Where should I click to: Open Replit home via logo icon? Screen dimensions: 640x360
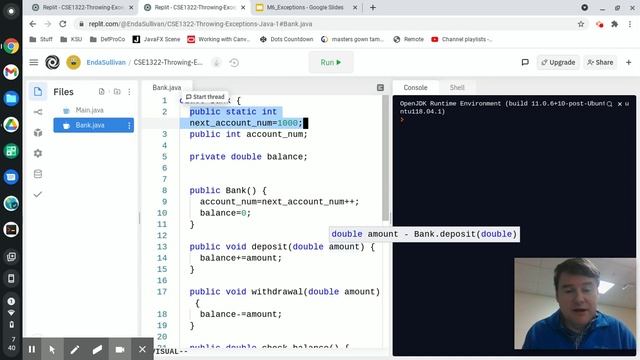tap(52, 62)
